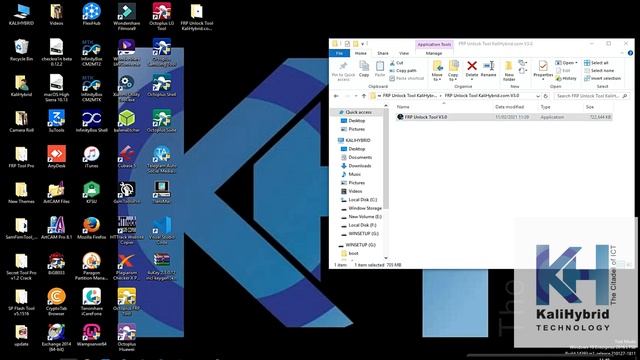Screen dimensions: 640x360
Task: Open the address bar history dropdown
Action: (538, 96)
